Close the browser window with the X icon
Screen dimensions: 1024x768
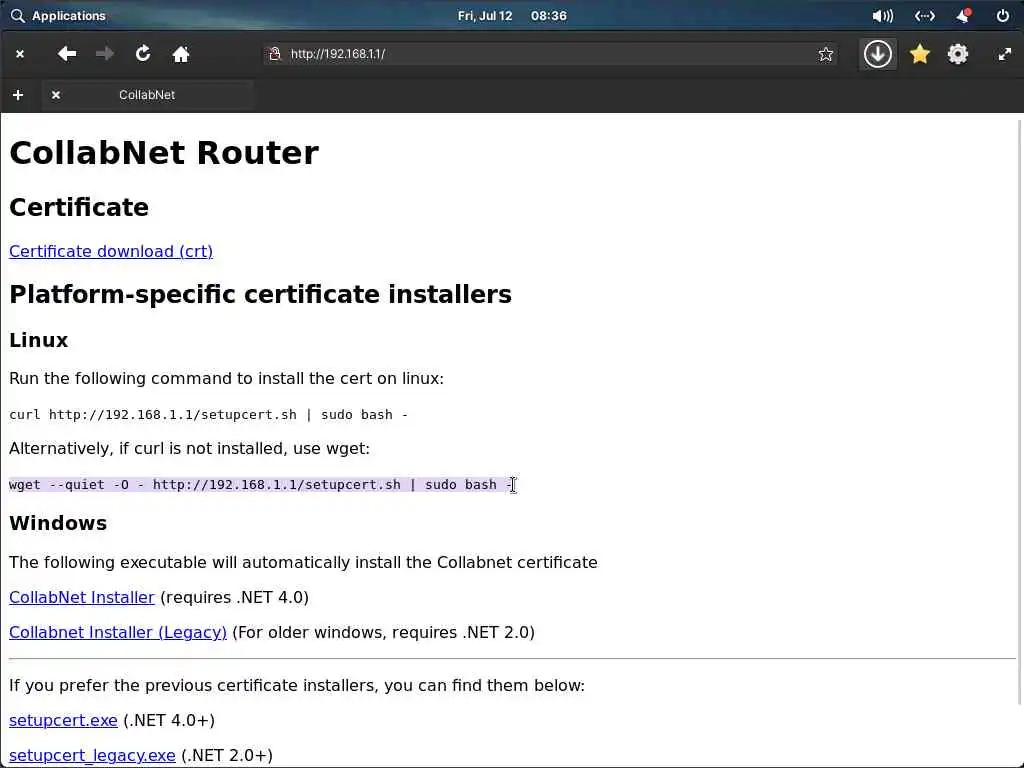point(20,54)
